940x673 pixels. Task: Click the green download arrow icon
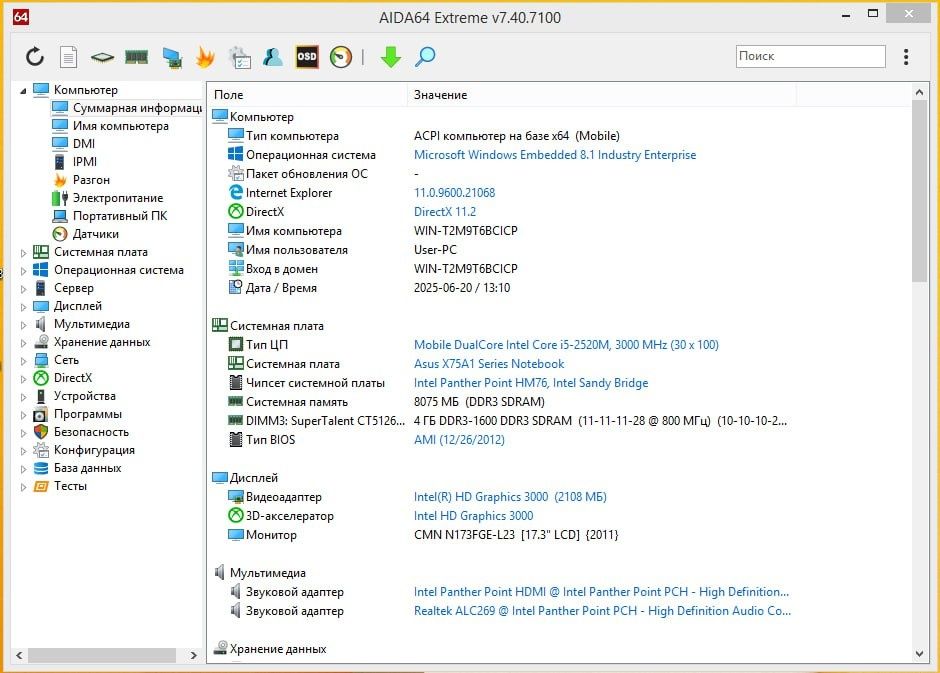pyautogui.click(x=391, y=57)
